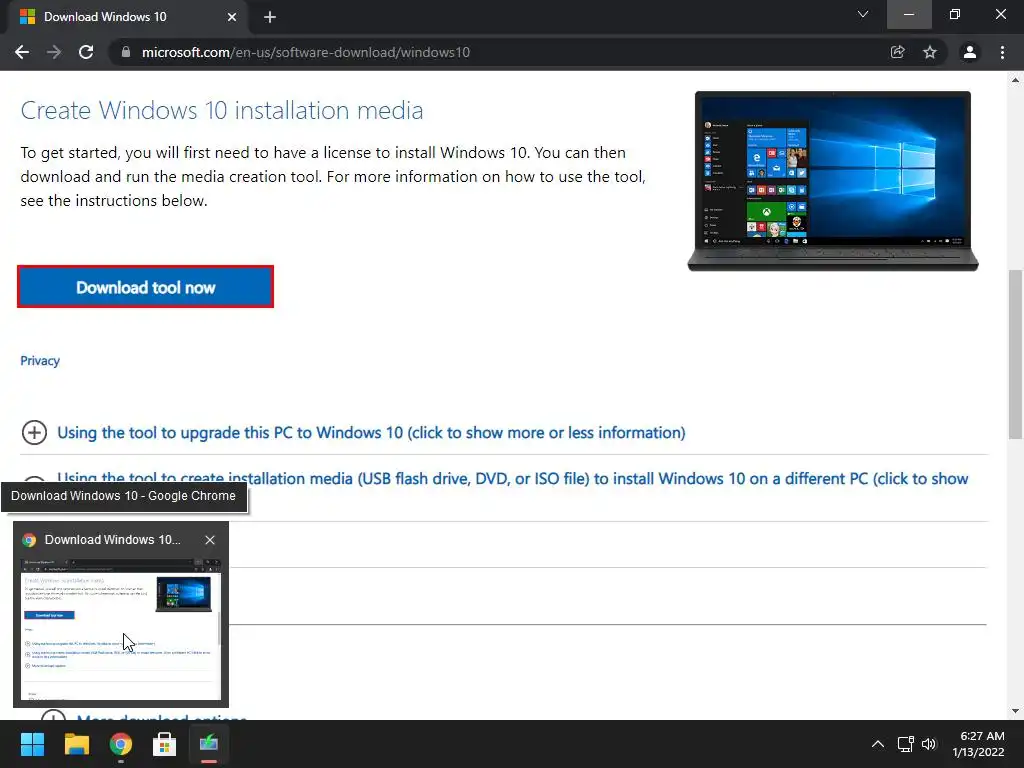The width and height of the screenshot is (1024, 768).
Task: Click Download tool now button
Action: point(145,287)
